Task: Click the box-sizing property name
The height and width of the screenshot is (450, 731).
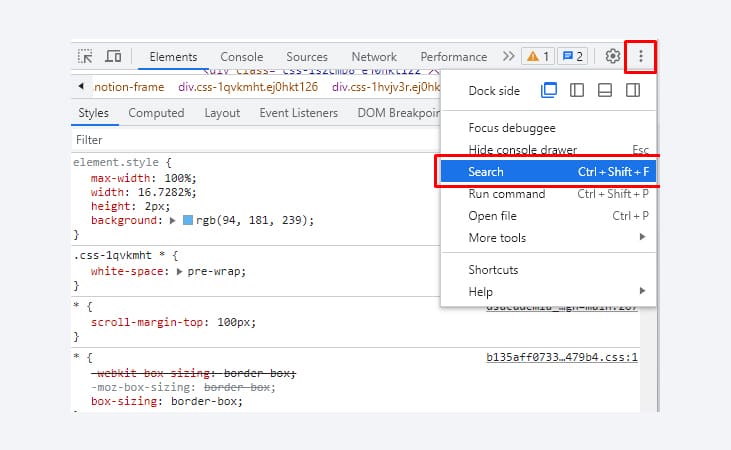Action: 124,401
